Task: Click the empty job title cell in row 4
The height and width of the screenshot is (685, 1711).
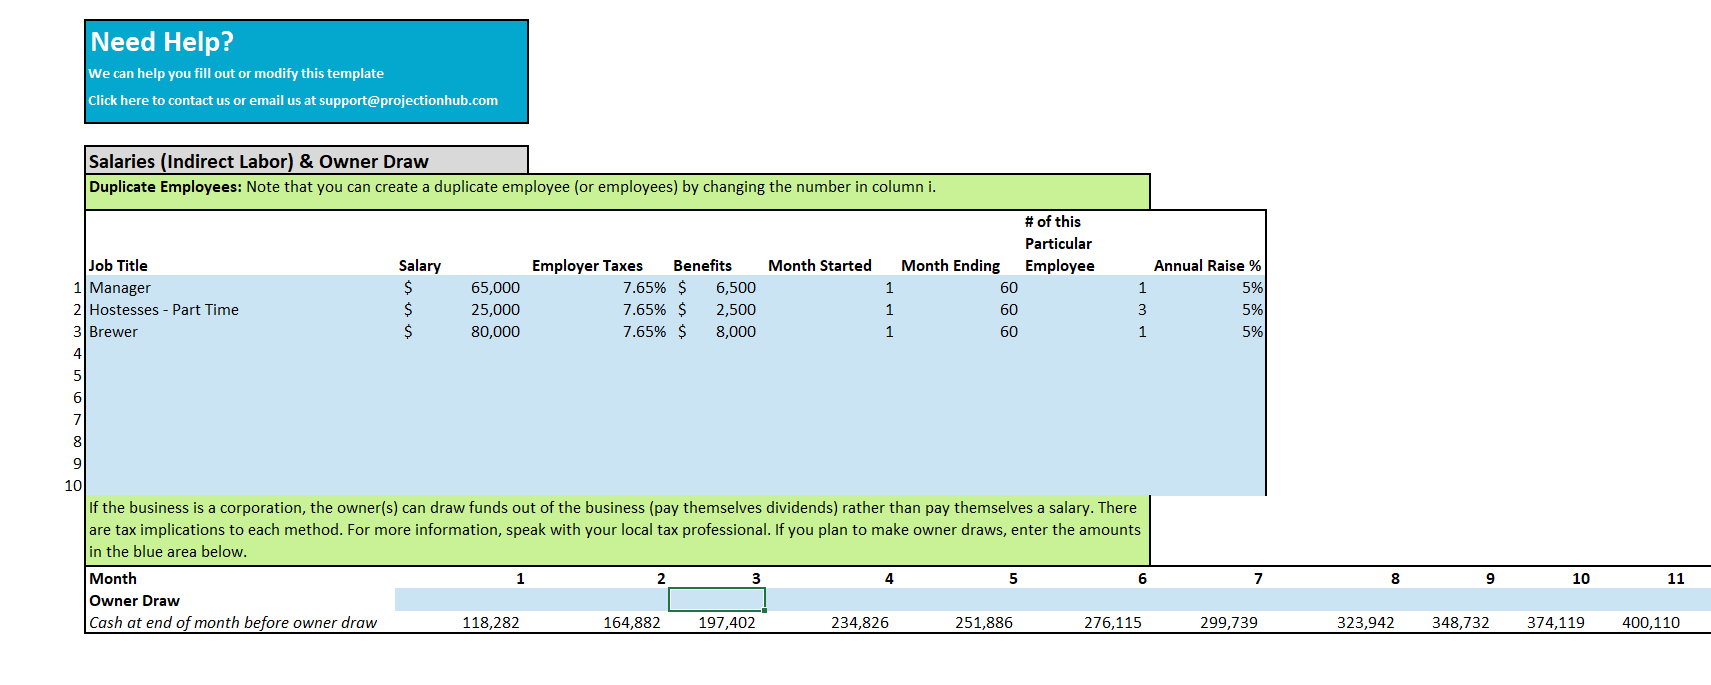Action: (240, 354)
